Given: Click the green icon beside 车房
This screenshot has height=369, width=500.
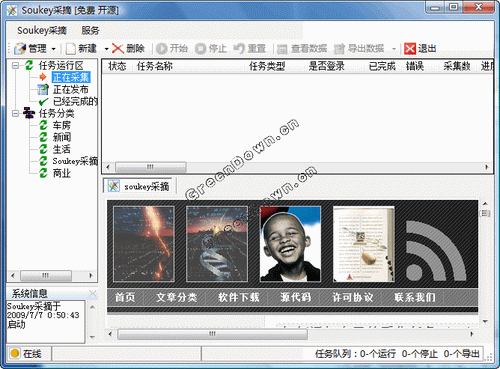Looking at the screenshot, I should coord(43,125).
